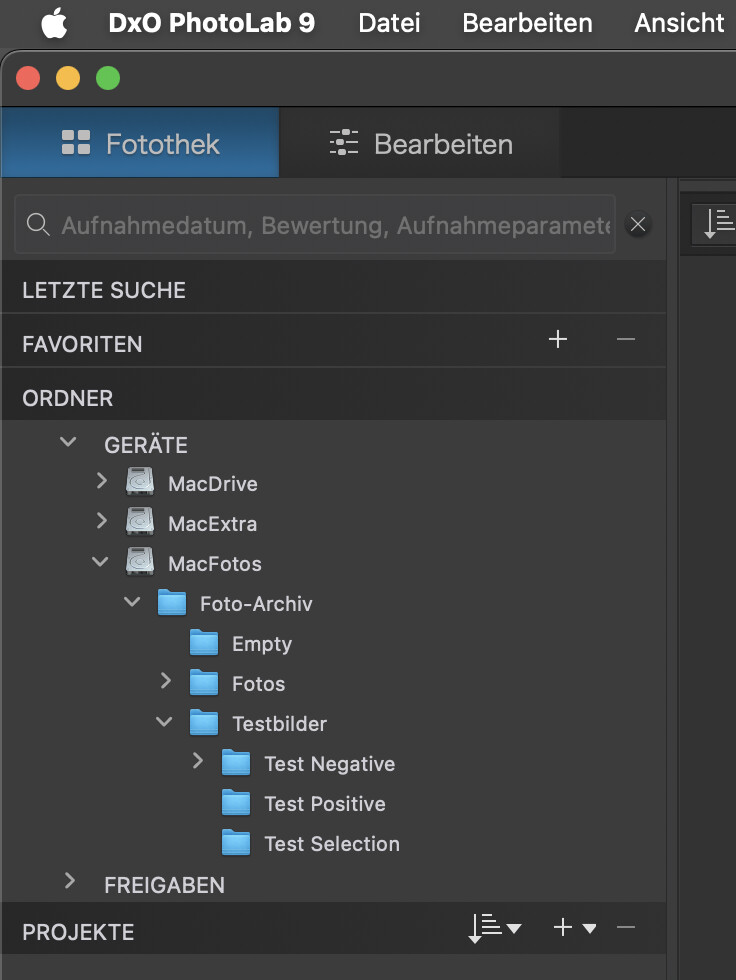The width and height of the screenshot is (736, 980).
Task: Click the Test Negative folder icon
Action: (236, 762)
